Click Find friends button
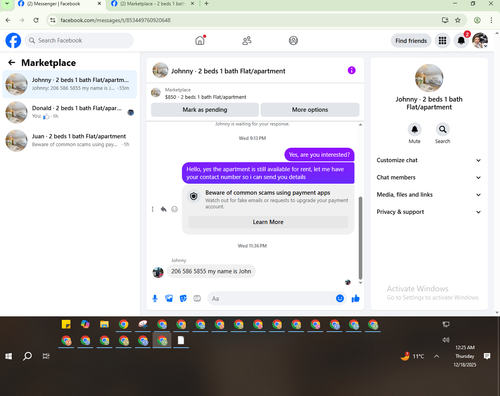500x396 pixels. click(411, 41)
